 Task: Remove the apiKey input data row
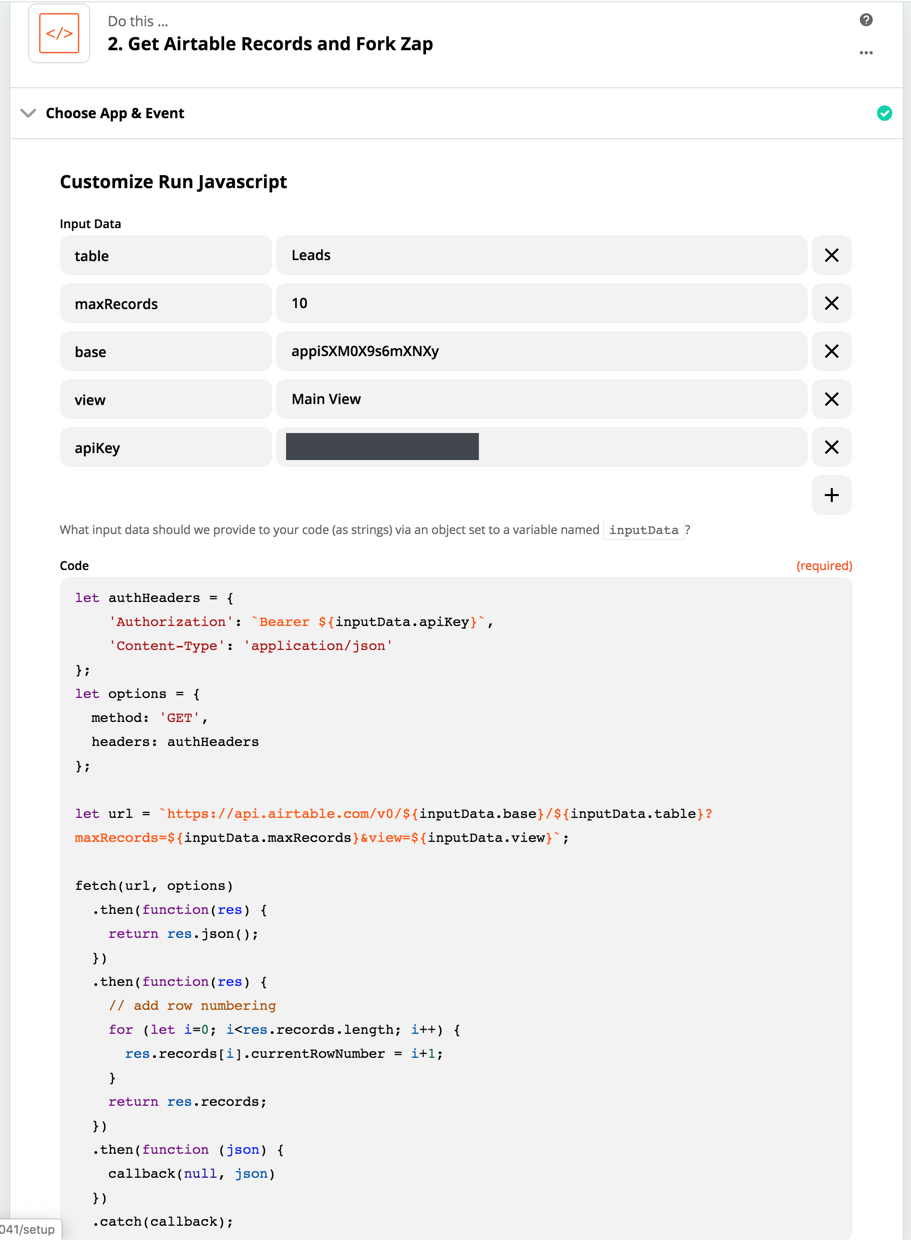tap(831, 447)
